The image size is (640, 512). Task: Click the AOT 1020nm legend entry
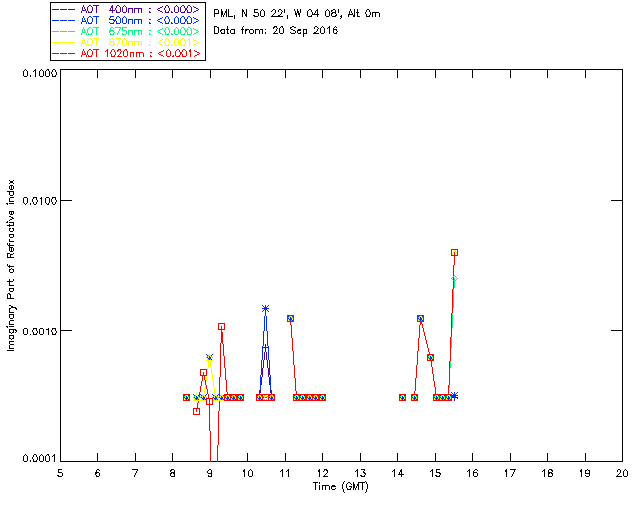pyautogui.click(x=127, y=53)
